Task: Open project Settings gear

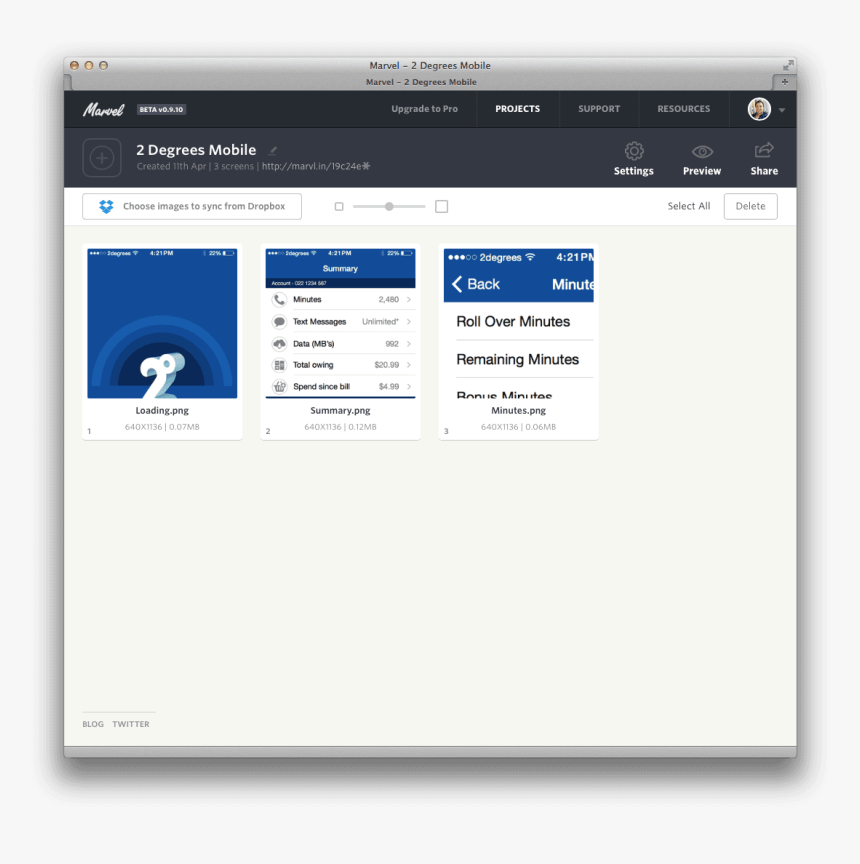Action: coord(634,151)
